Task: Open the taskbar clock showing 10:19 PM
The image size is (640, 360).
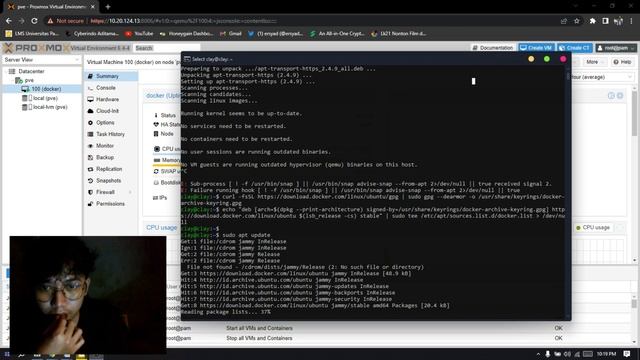Action: click(x=606, y=354)
